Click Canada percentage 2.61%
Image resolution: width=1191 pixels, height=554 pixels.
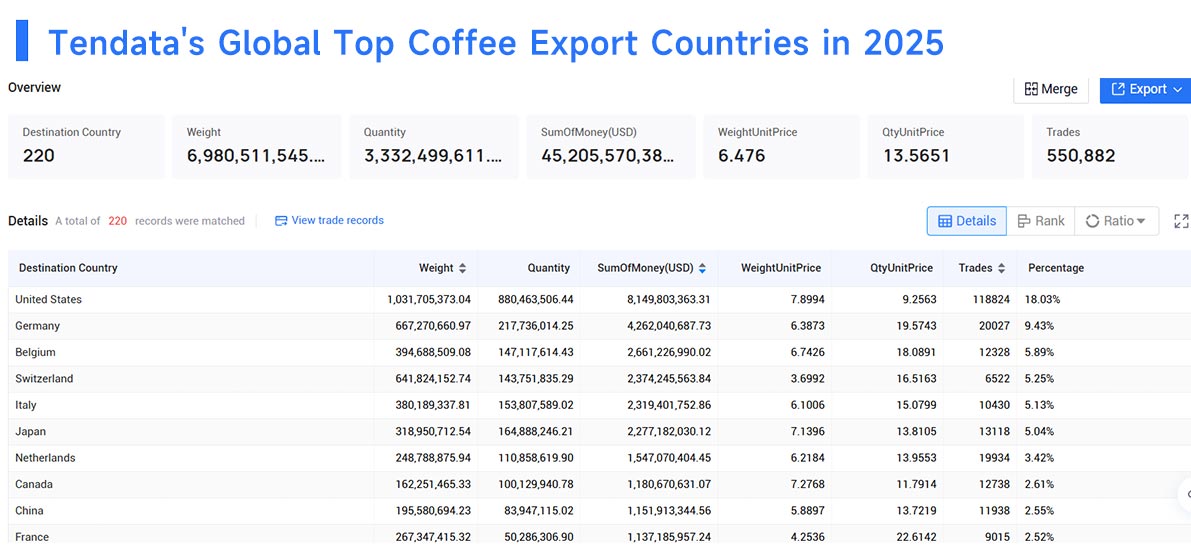(x=1039, y=484)
